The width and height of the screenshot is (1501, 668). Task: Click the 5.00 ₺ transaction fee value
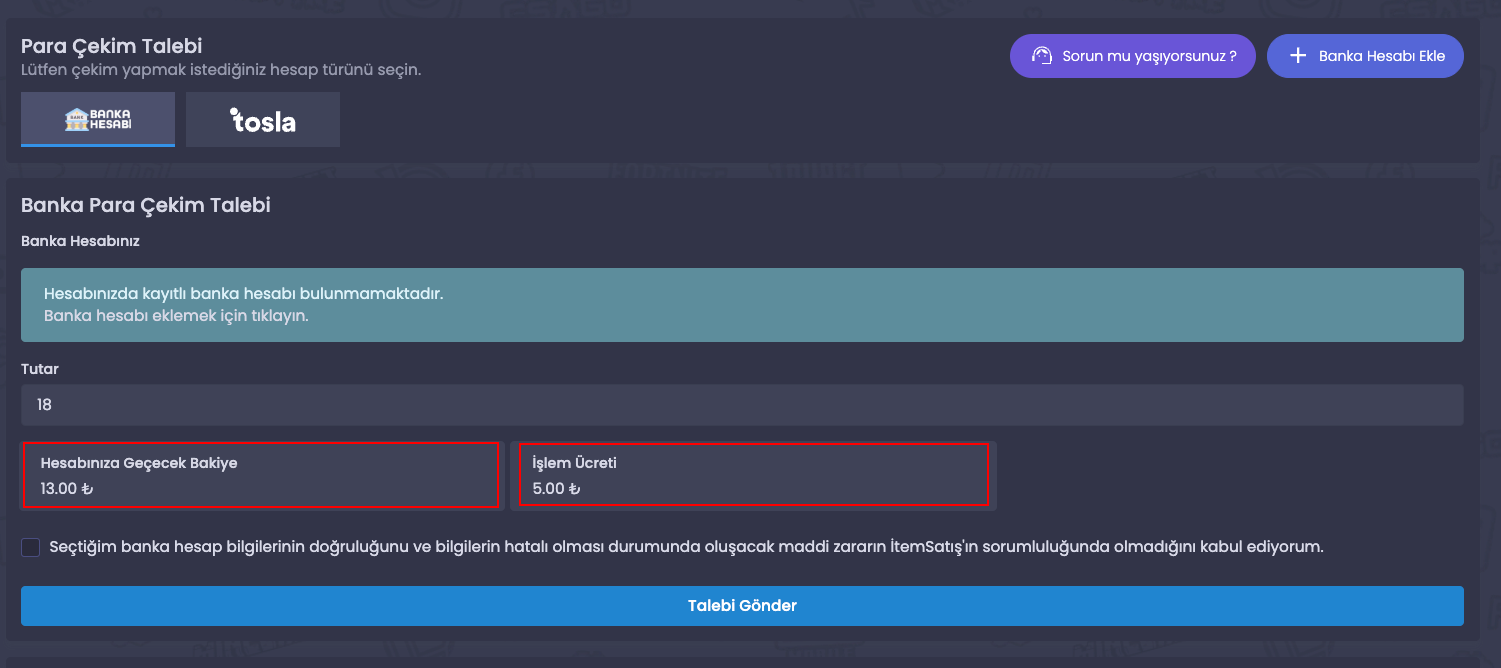(556, 489)
